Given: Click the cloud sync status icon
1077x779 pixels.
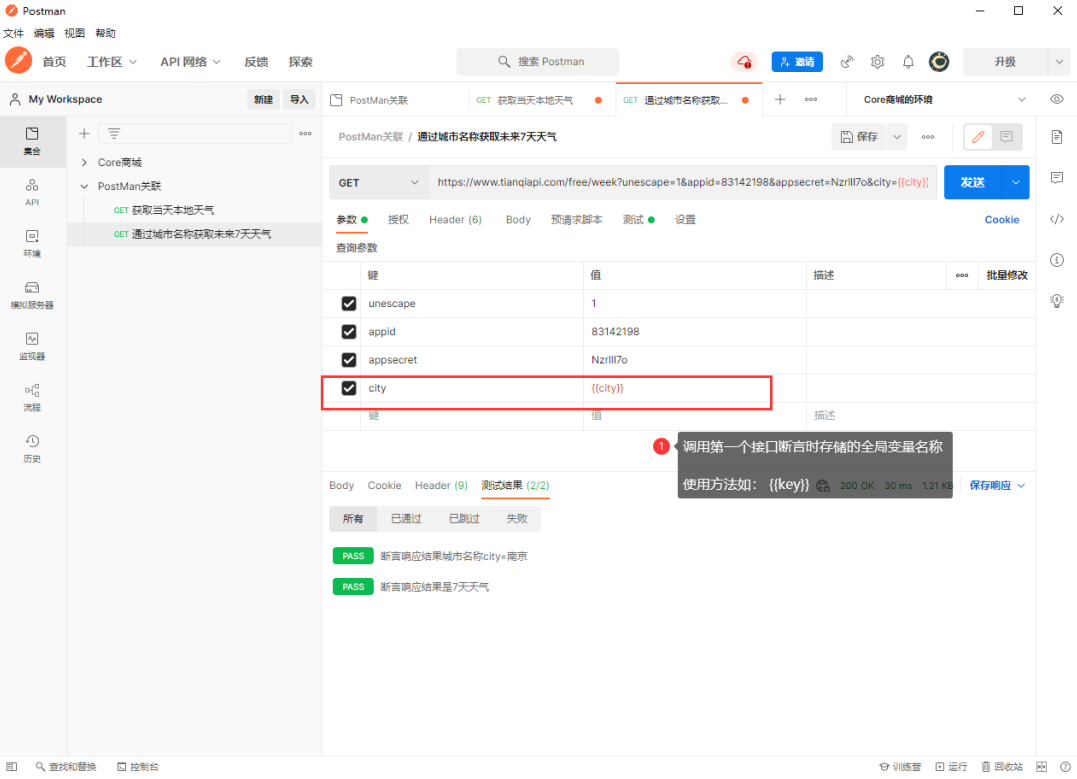Looking at the screenshot, I should click(744, 62).
